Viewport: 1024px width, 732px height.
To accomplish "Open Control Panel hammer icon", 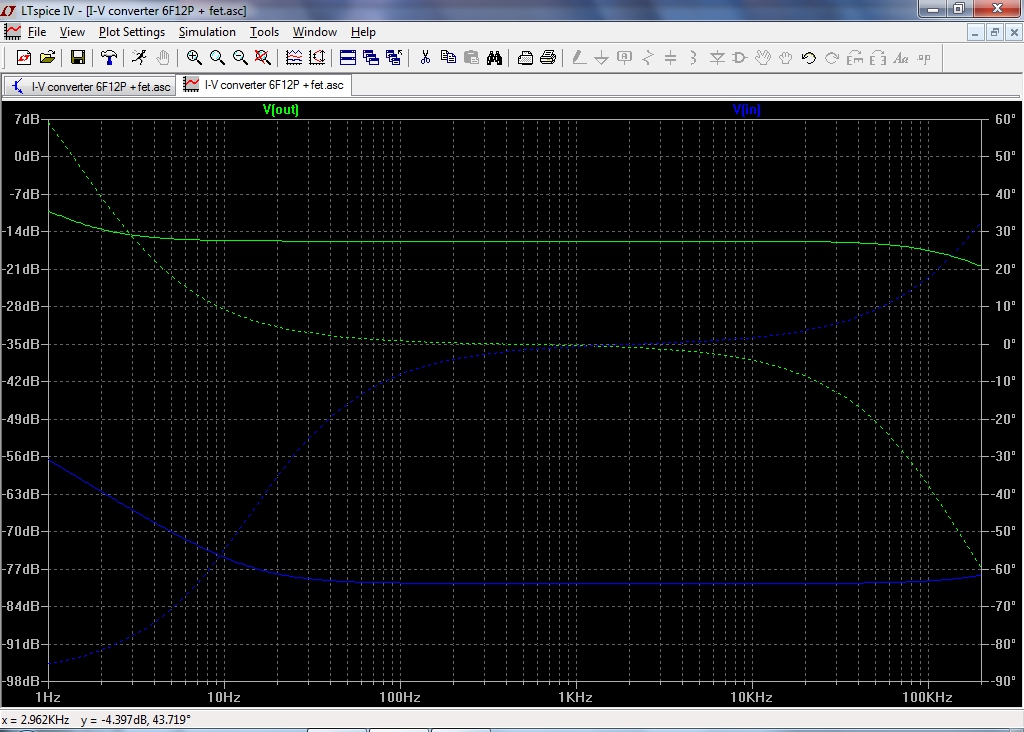I will click(x=108, y=58).
